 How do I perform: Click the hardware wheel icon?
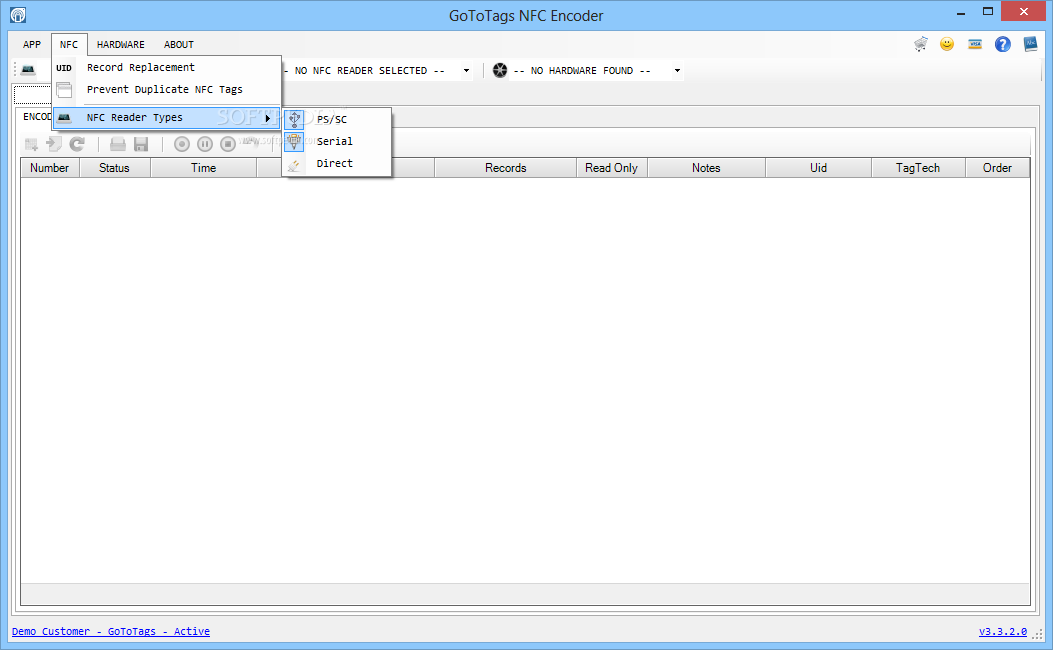click(x=500, y=70)
